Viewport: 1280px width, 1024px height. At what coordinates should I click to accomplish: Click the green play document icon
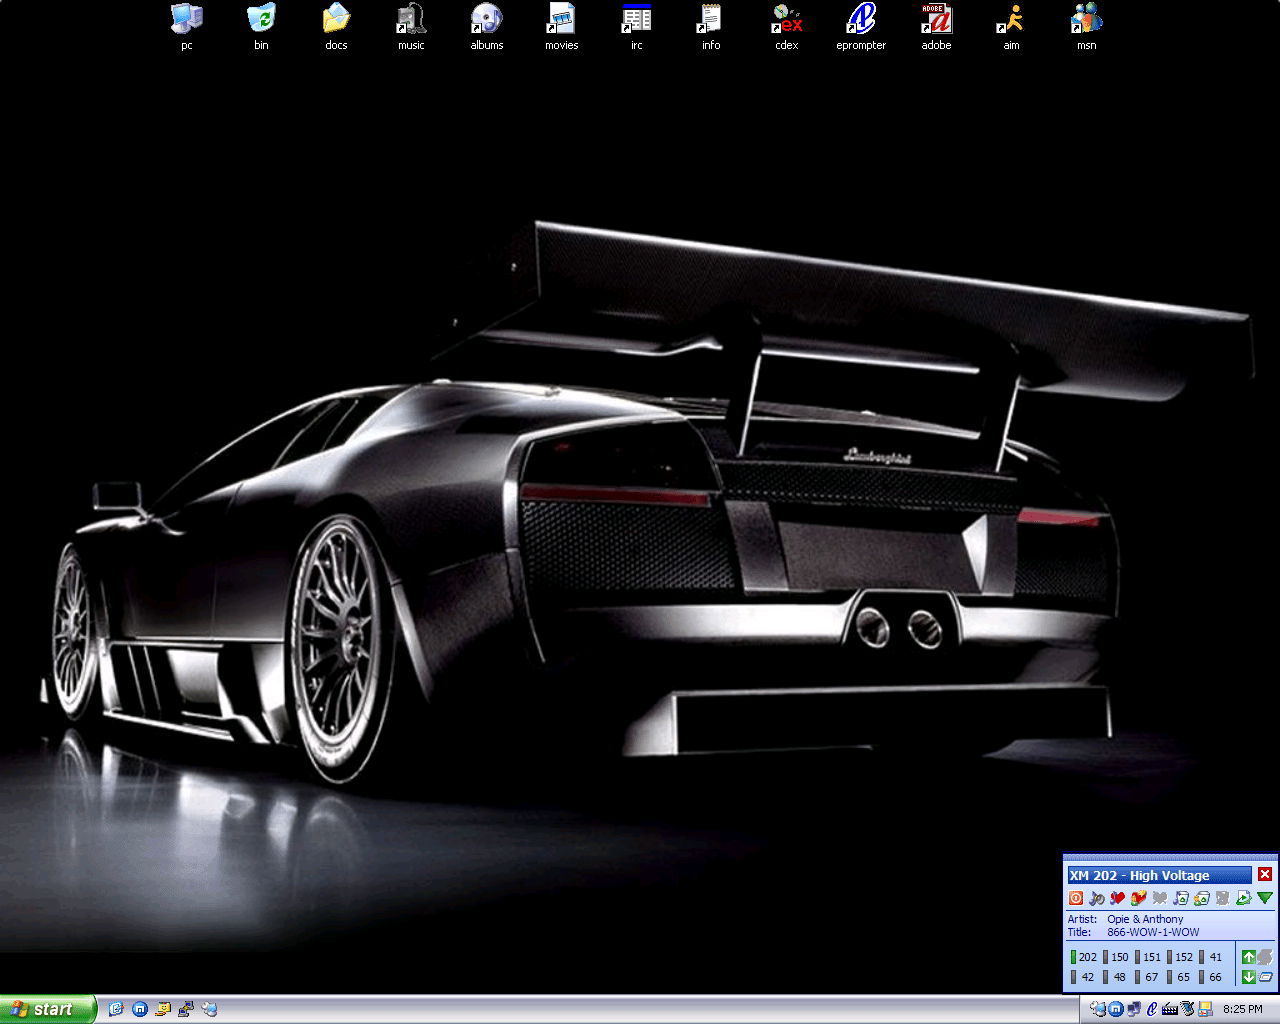[1243, 898]
